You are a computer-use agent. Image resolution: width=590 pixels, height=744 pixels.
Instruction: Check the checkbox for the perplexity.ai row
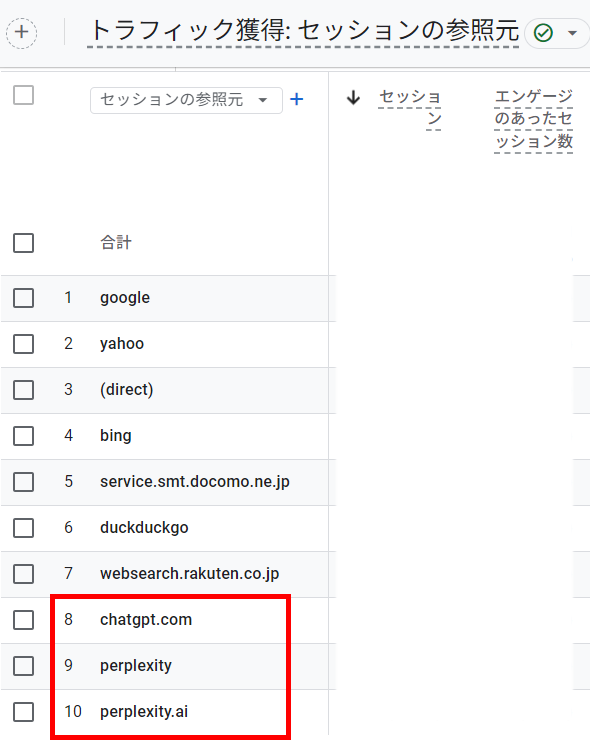click(23, 712)
